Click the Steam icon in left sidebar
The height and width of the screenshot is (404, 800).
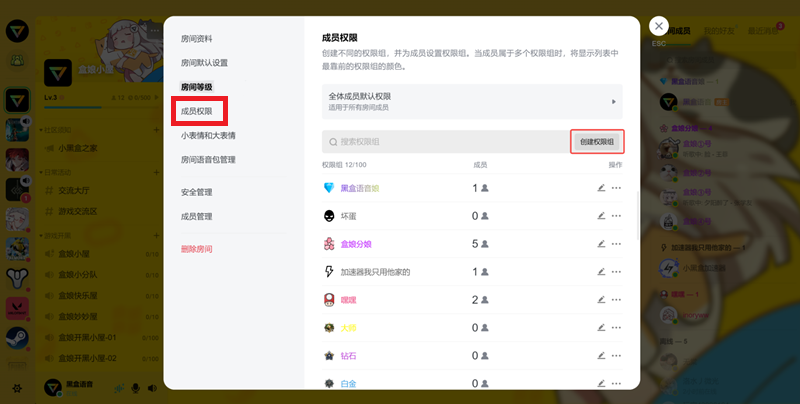(17, 337)
